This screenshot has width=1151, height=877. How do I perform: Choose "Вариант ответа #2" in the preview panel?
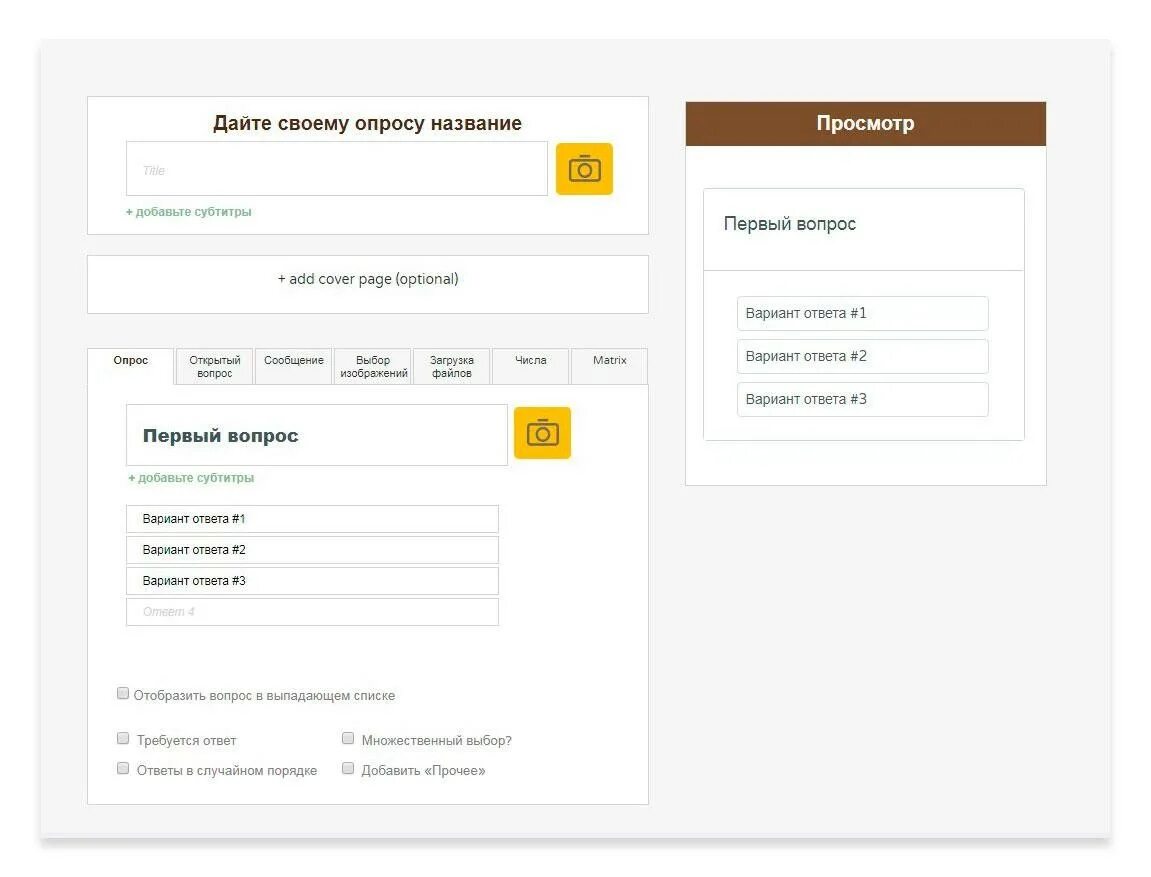coord(863,356)
